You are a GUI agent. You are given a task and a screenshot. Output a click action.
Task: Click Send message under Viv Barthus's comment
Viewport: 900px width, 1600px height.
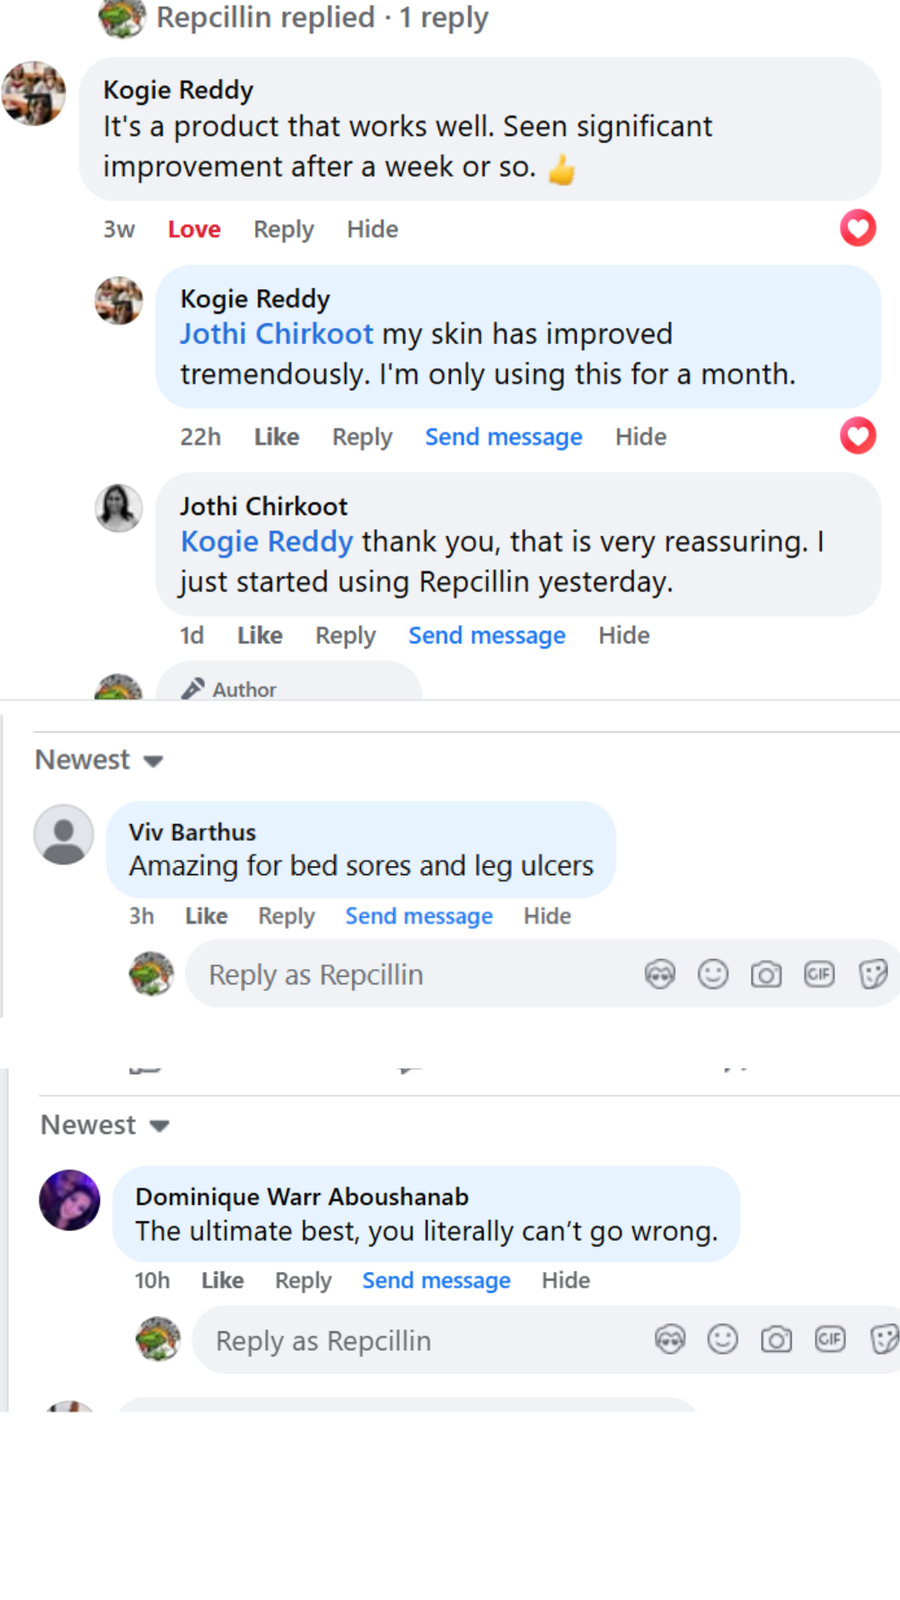click(x=418, y=916)
